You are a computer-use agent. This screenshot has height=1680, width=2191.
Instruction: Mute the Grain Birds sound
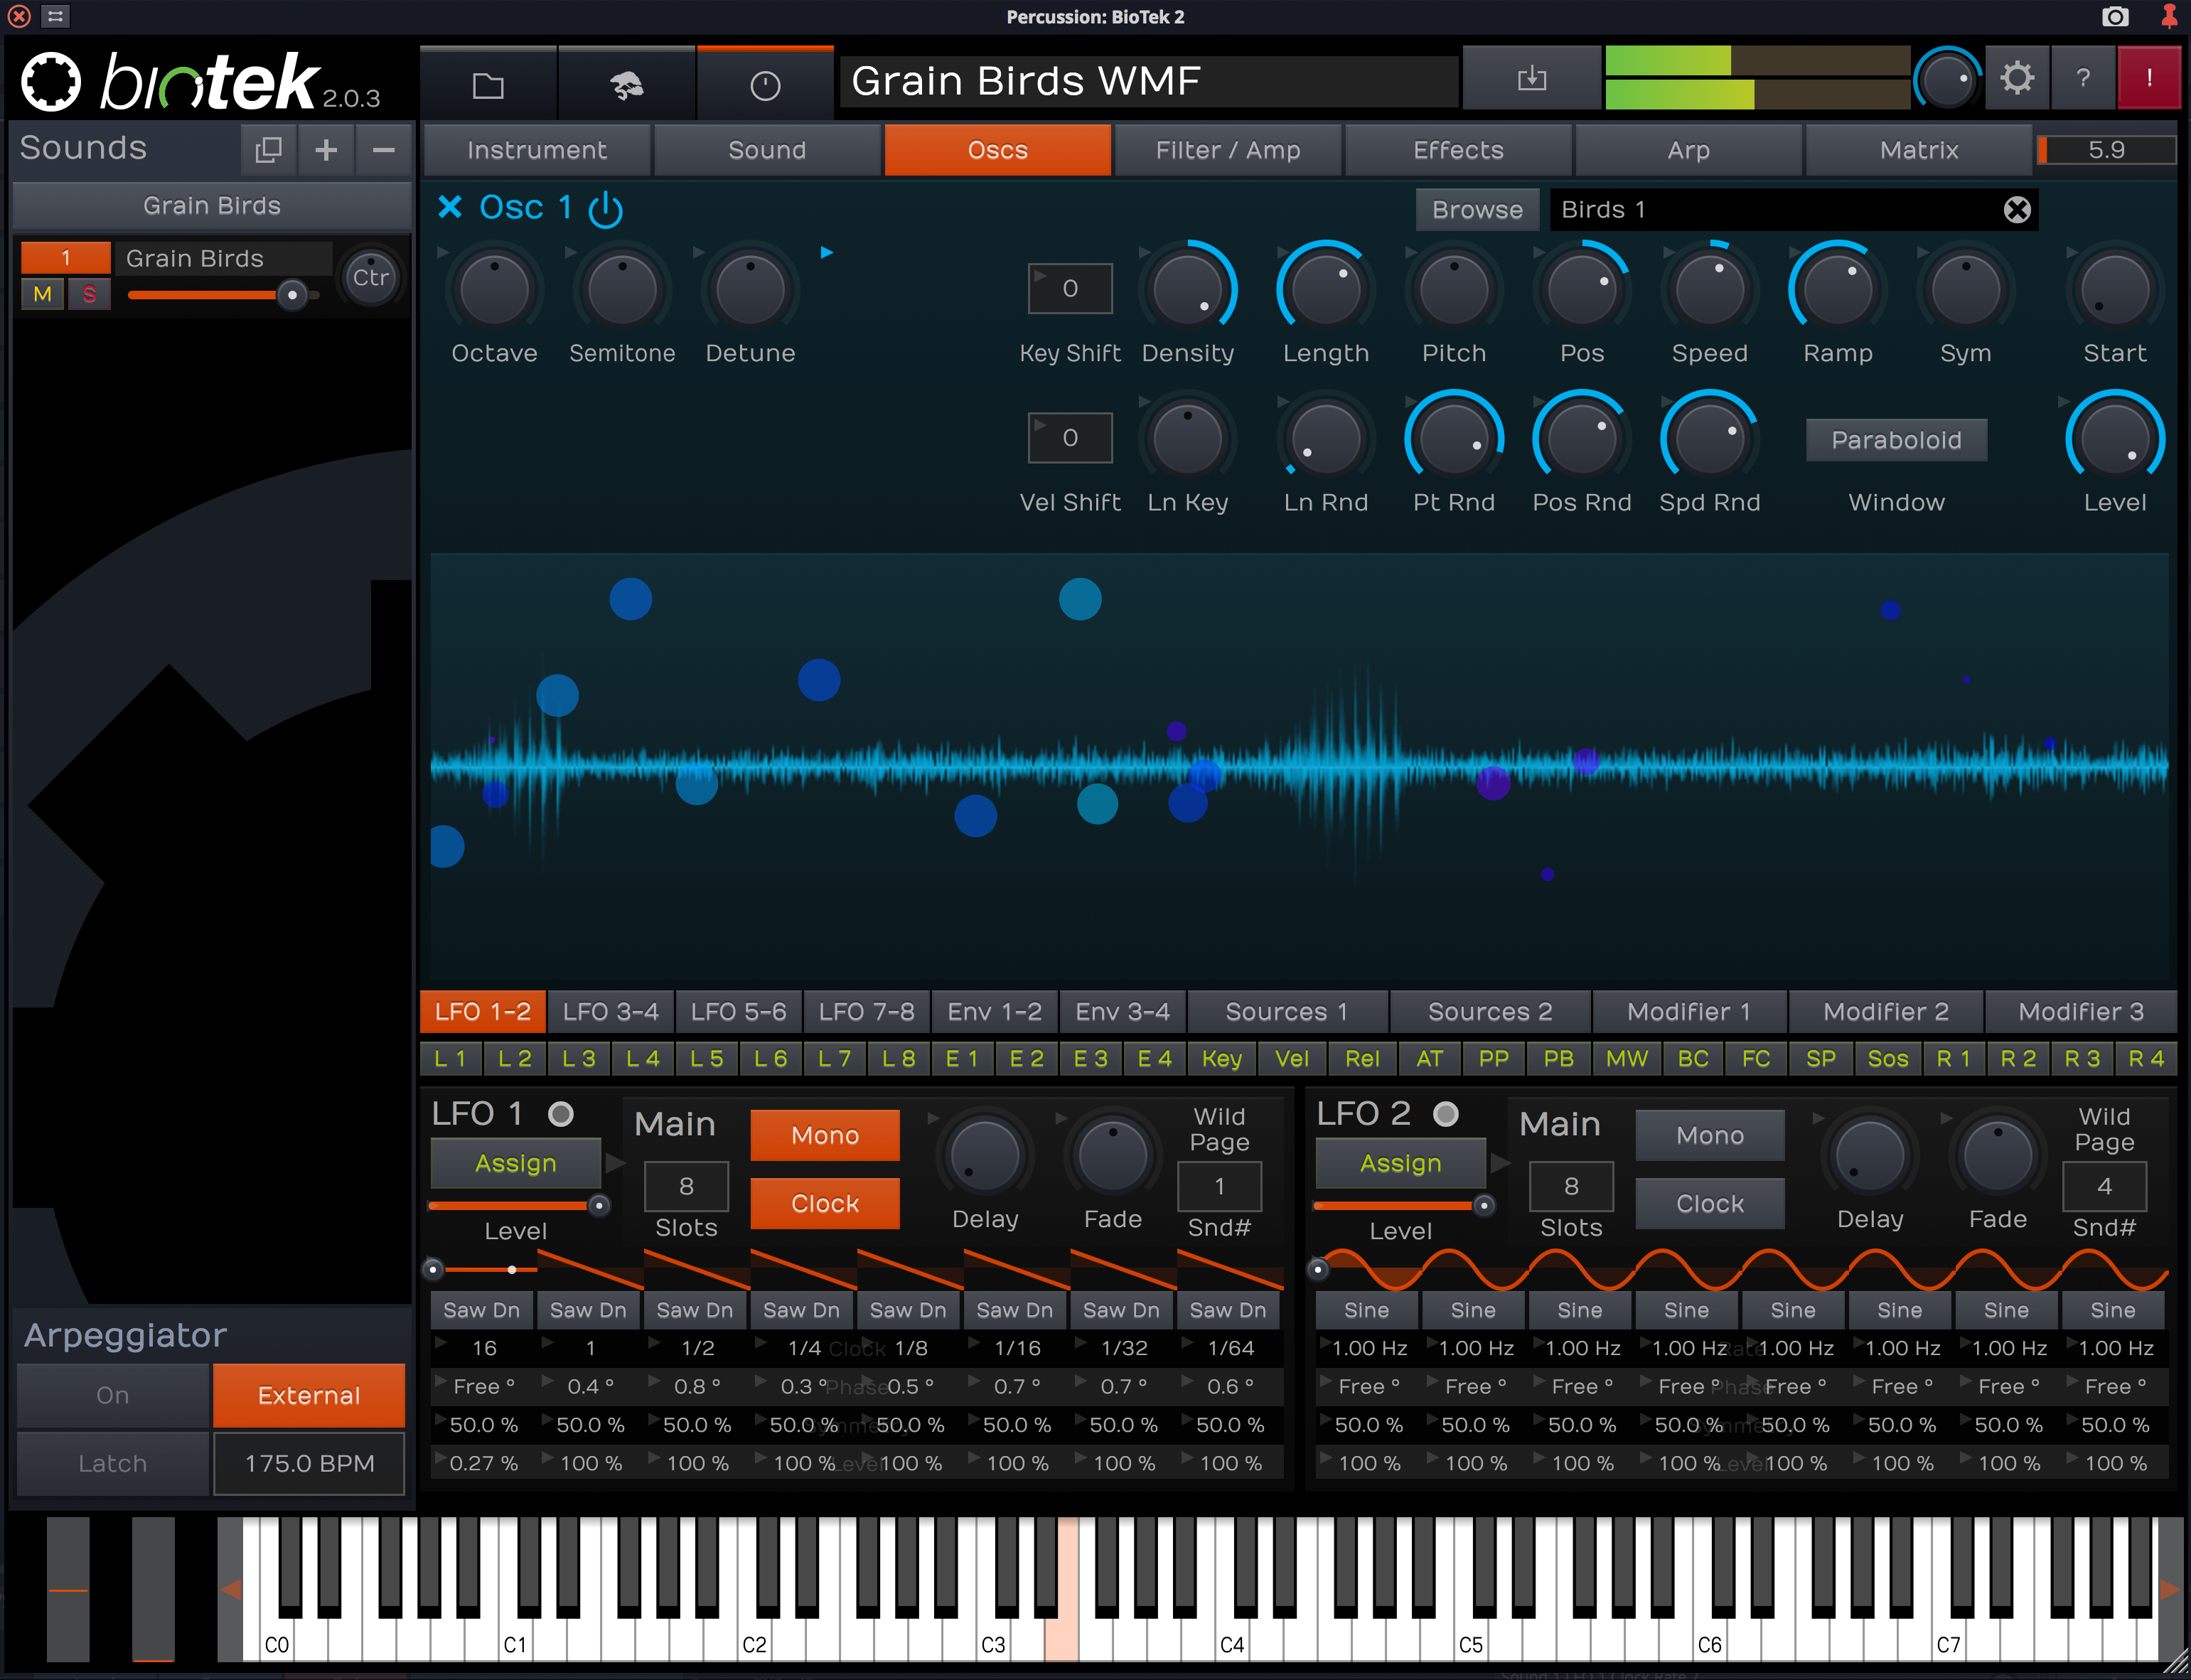[x=42, y=294]
